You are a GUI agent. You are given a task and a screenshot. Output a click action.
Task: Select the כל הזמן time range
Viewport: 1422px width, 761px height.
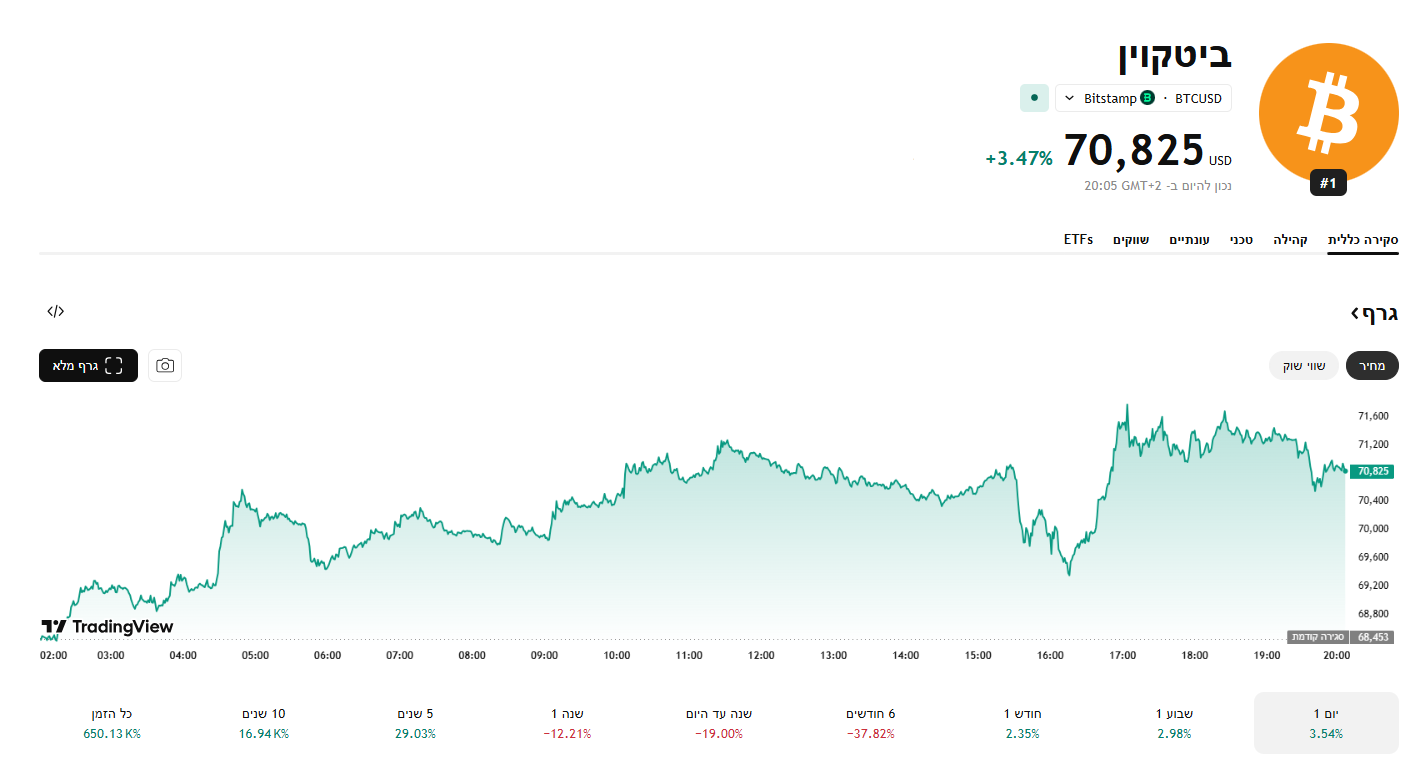coord(111,723)
